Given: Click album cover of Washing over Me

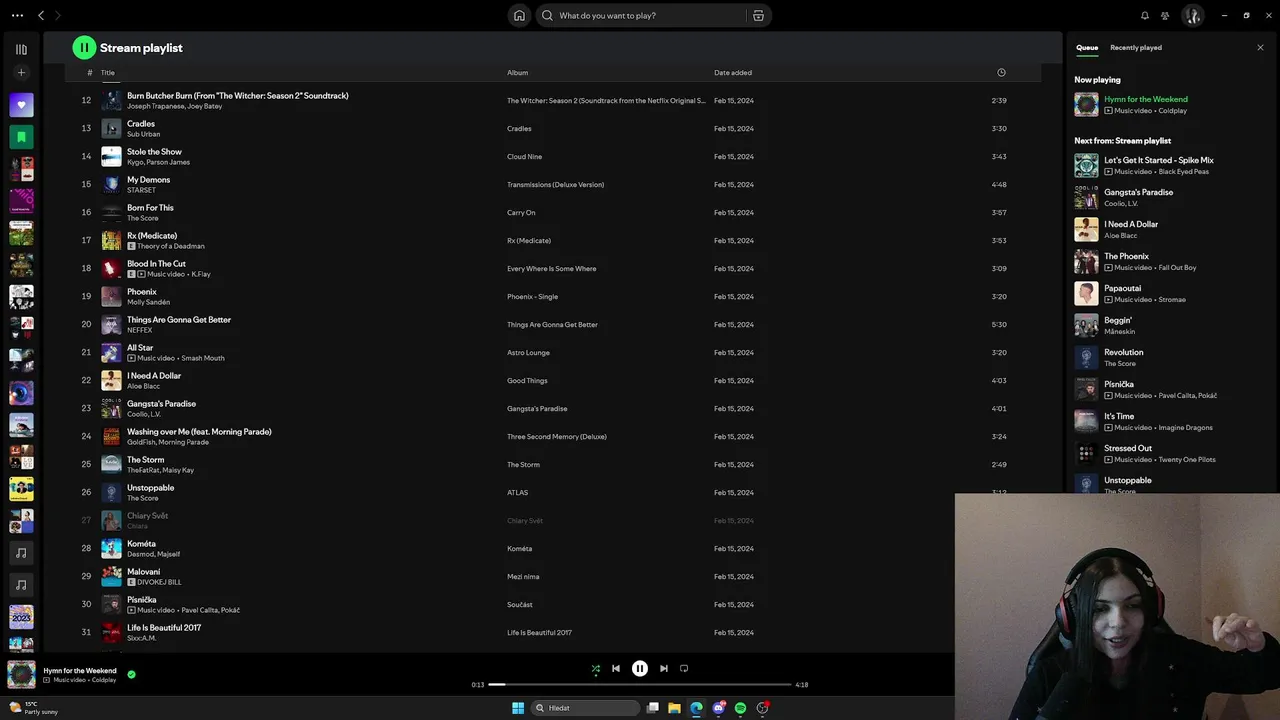Looking at the screenshot, I should pyautogui.click(x=111, y=436).
